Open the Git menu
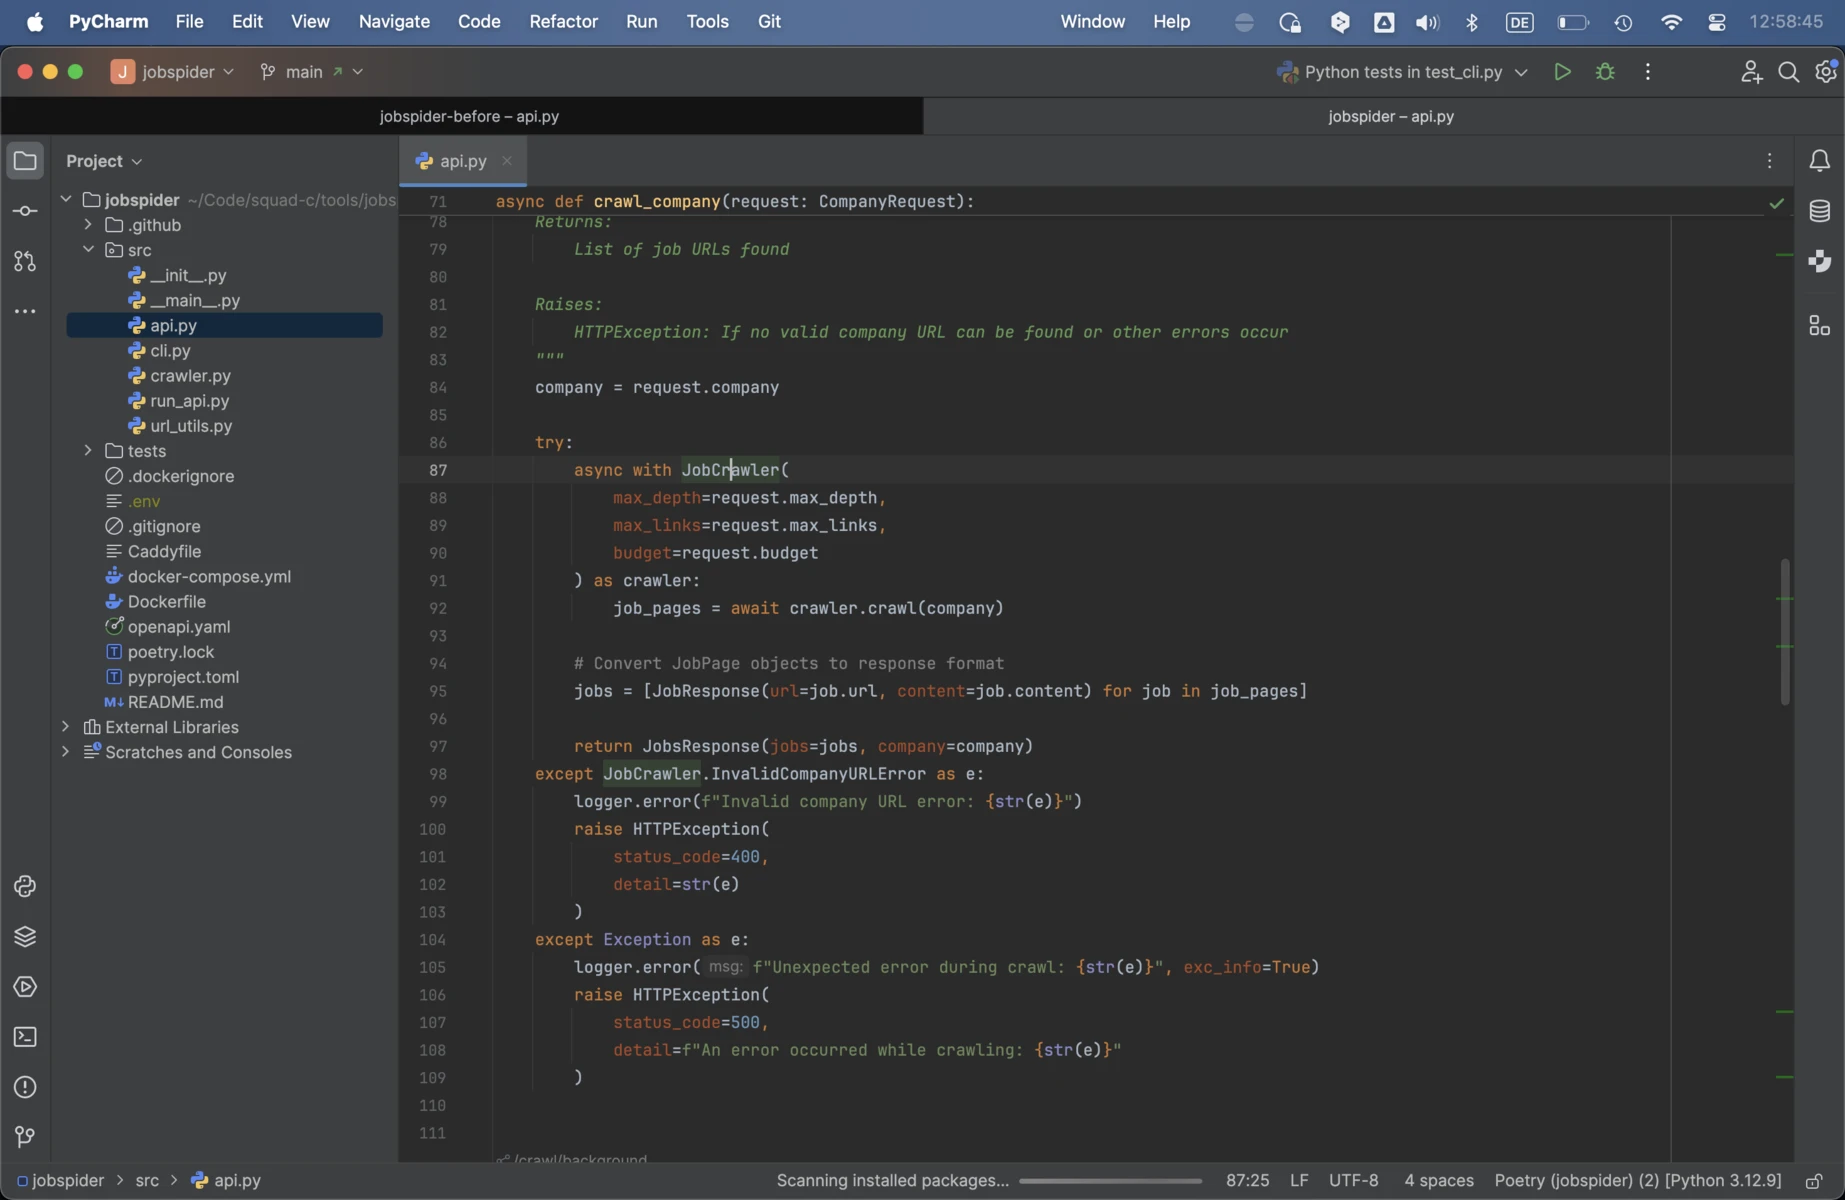 [769, 22]
